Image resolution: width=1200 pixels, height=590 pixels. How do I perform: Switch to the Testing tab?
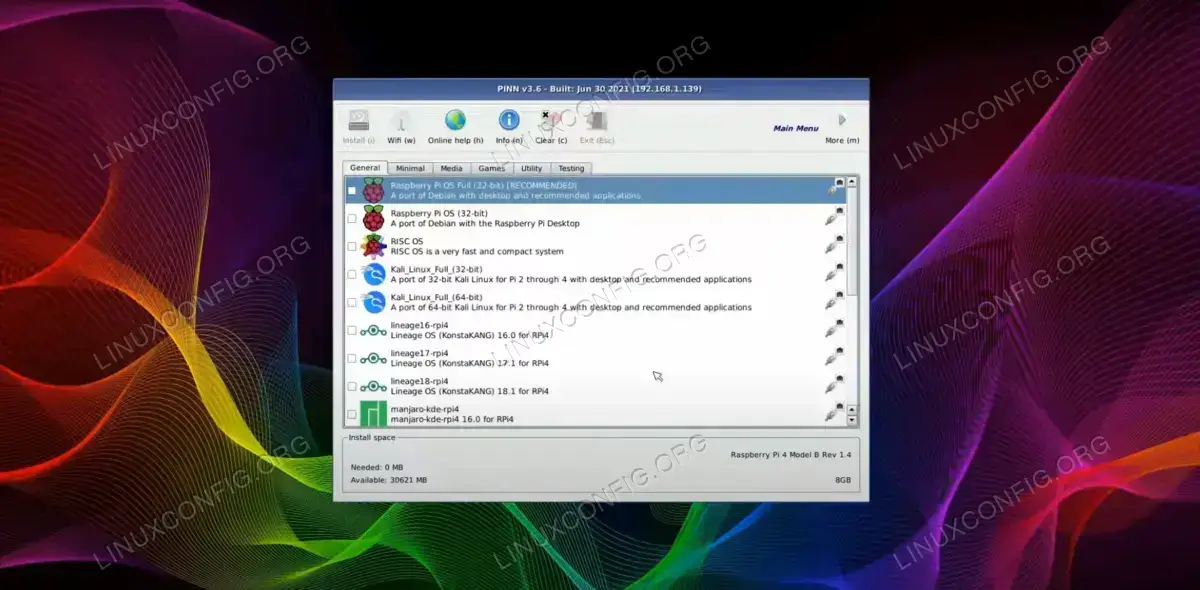pos(571,168)
